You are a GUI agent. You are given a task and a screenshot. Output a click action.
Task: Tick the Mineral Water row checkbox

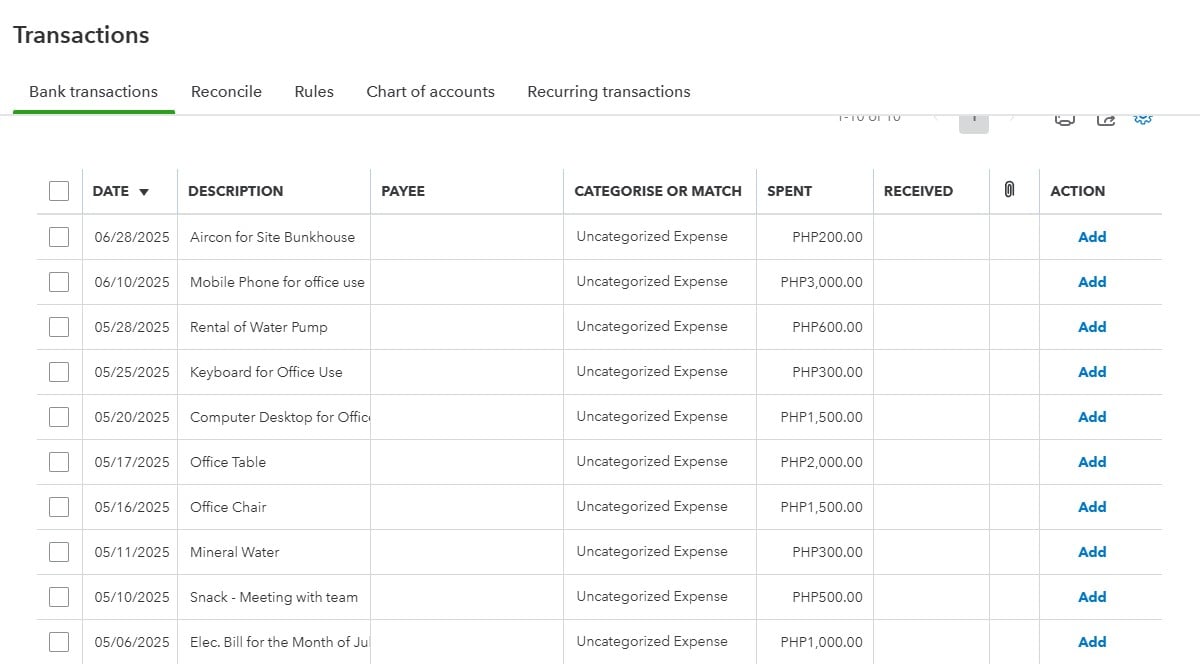(x=59, y=552)
